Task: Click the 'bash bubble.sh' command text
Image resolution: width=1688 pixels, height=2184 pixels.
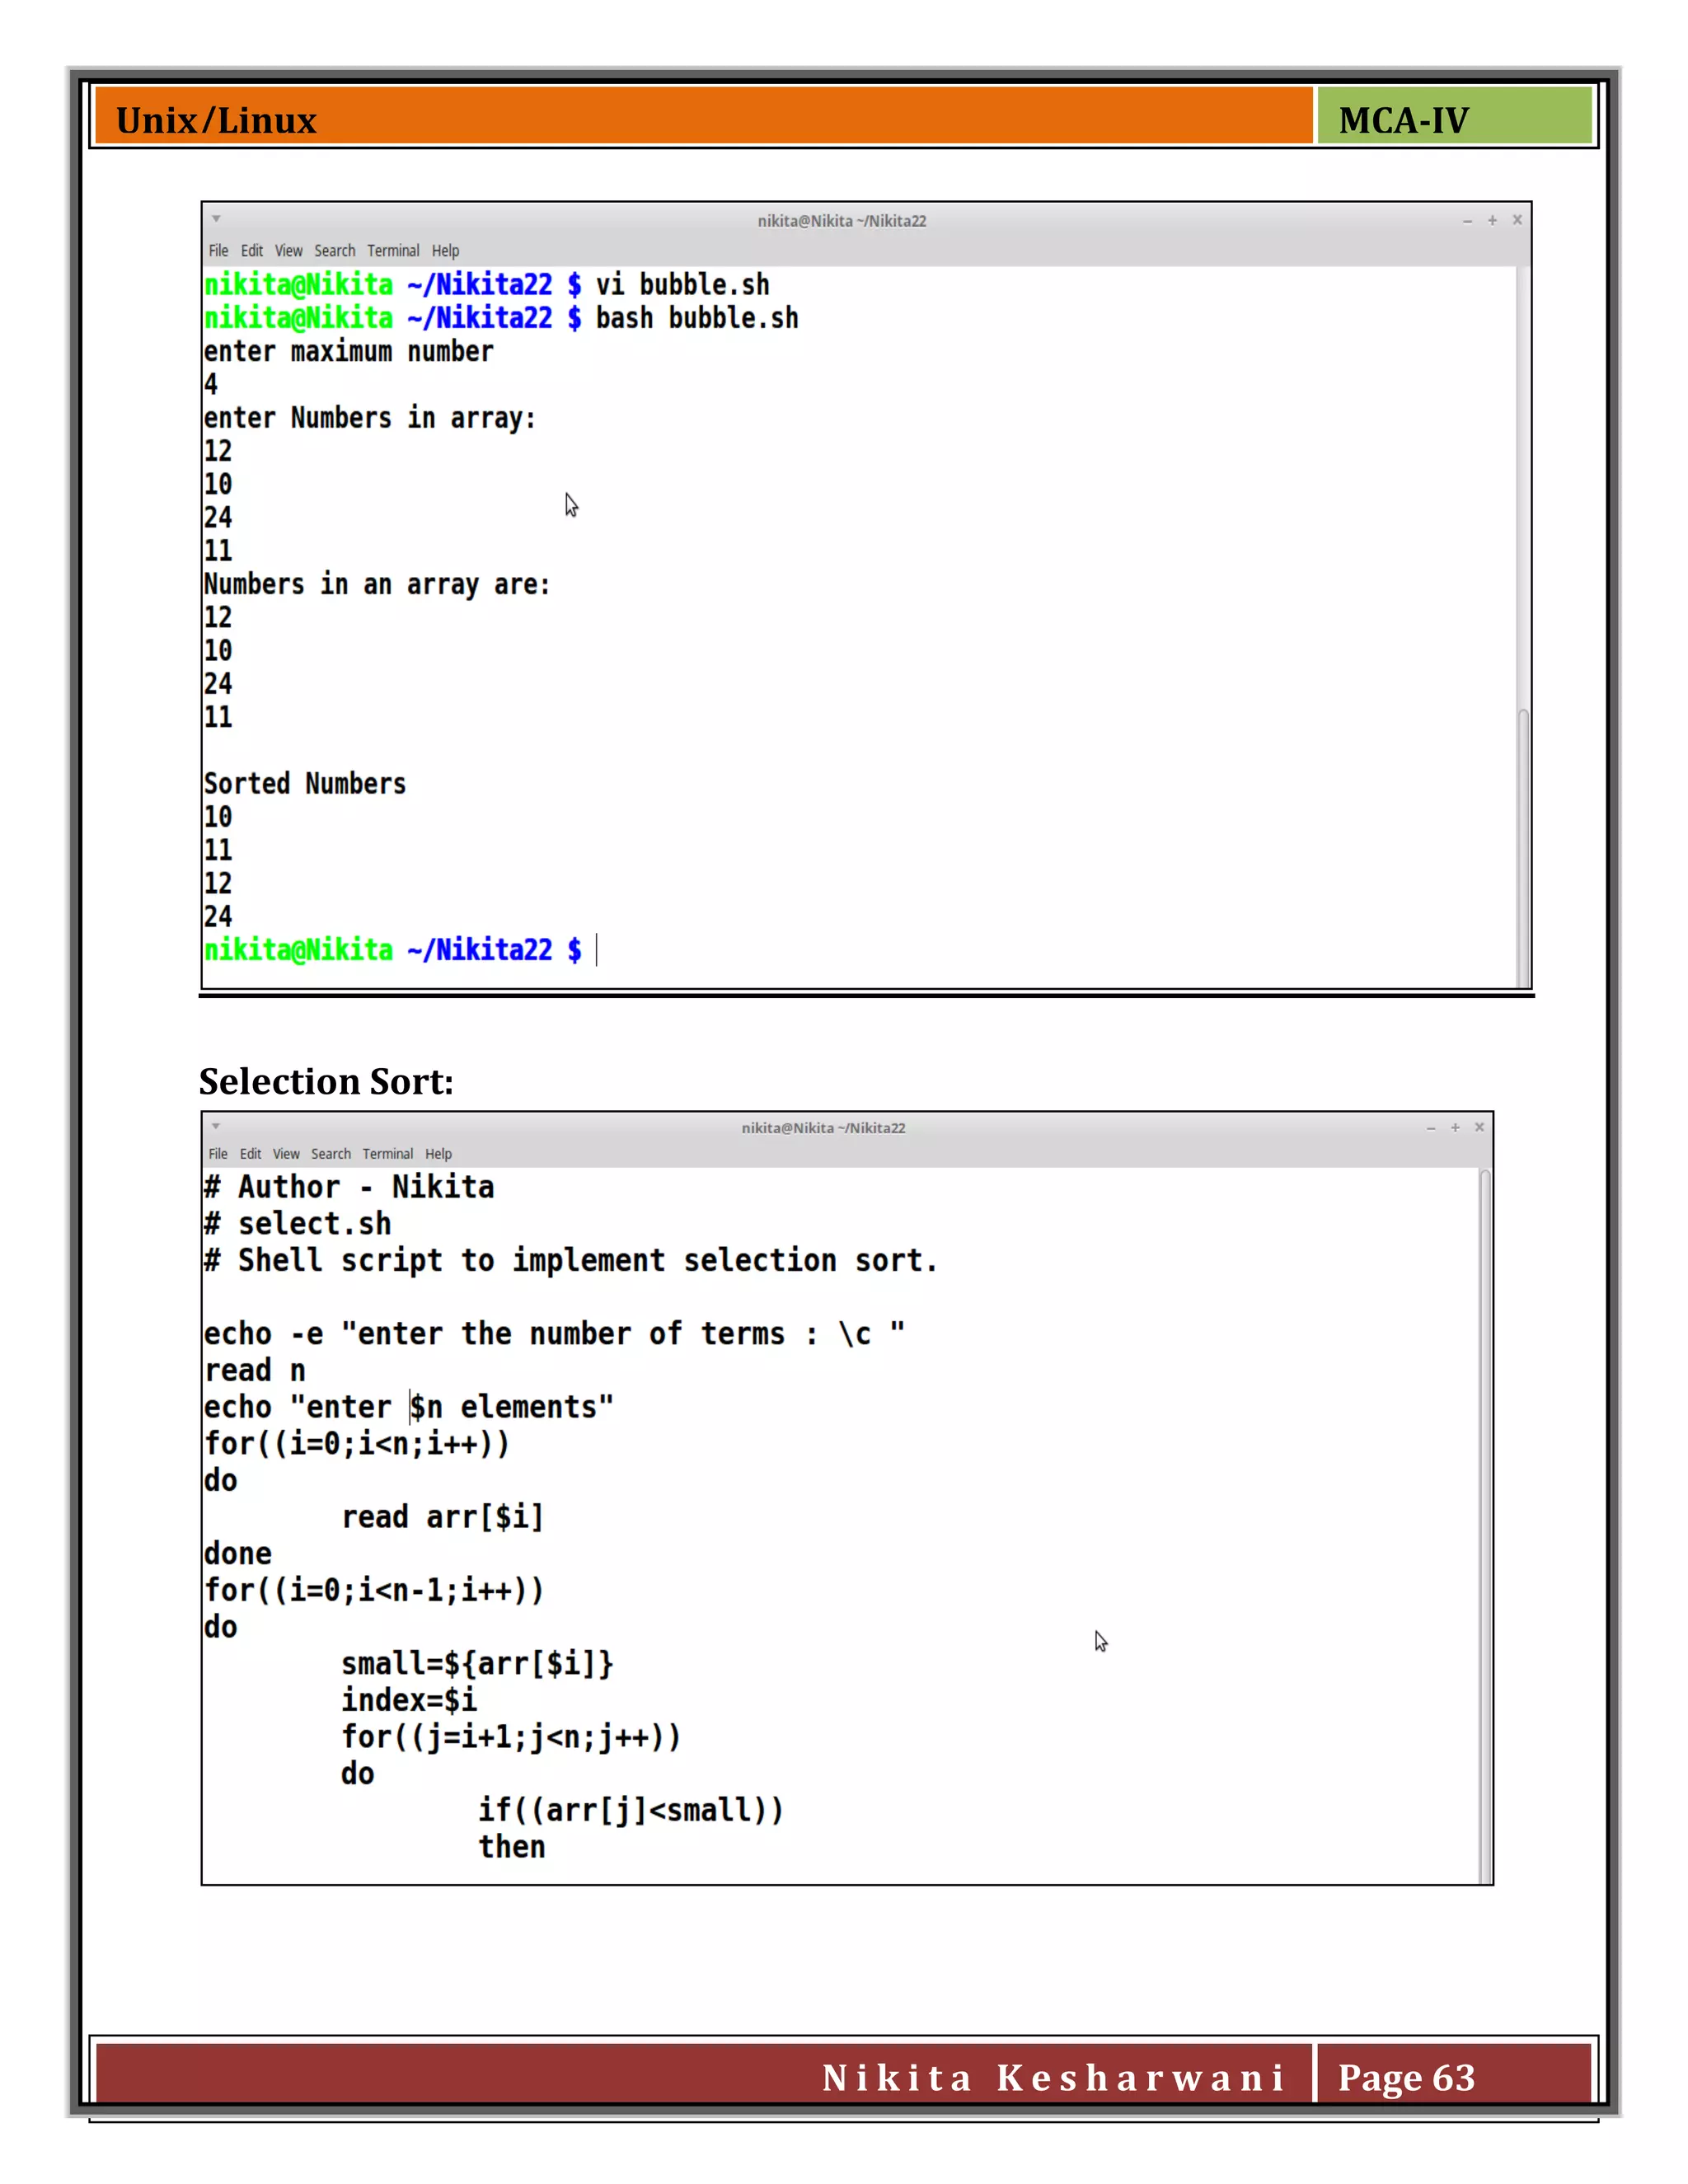Action: point(697,318)
